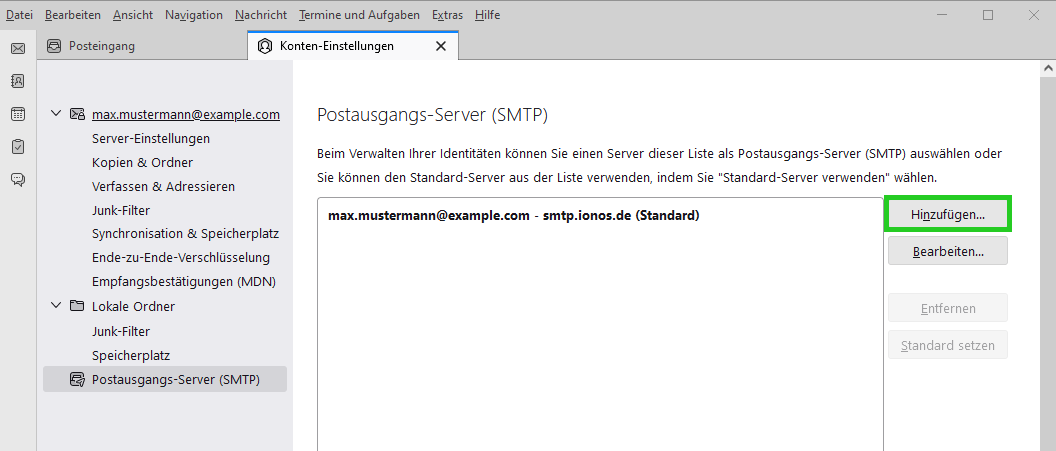This screenshot has width=1056, height=451.
Task: Open Verfassen & Adressieren settings
Action: point(163,186)
